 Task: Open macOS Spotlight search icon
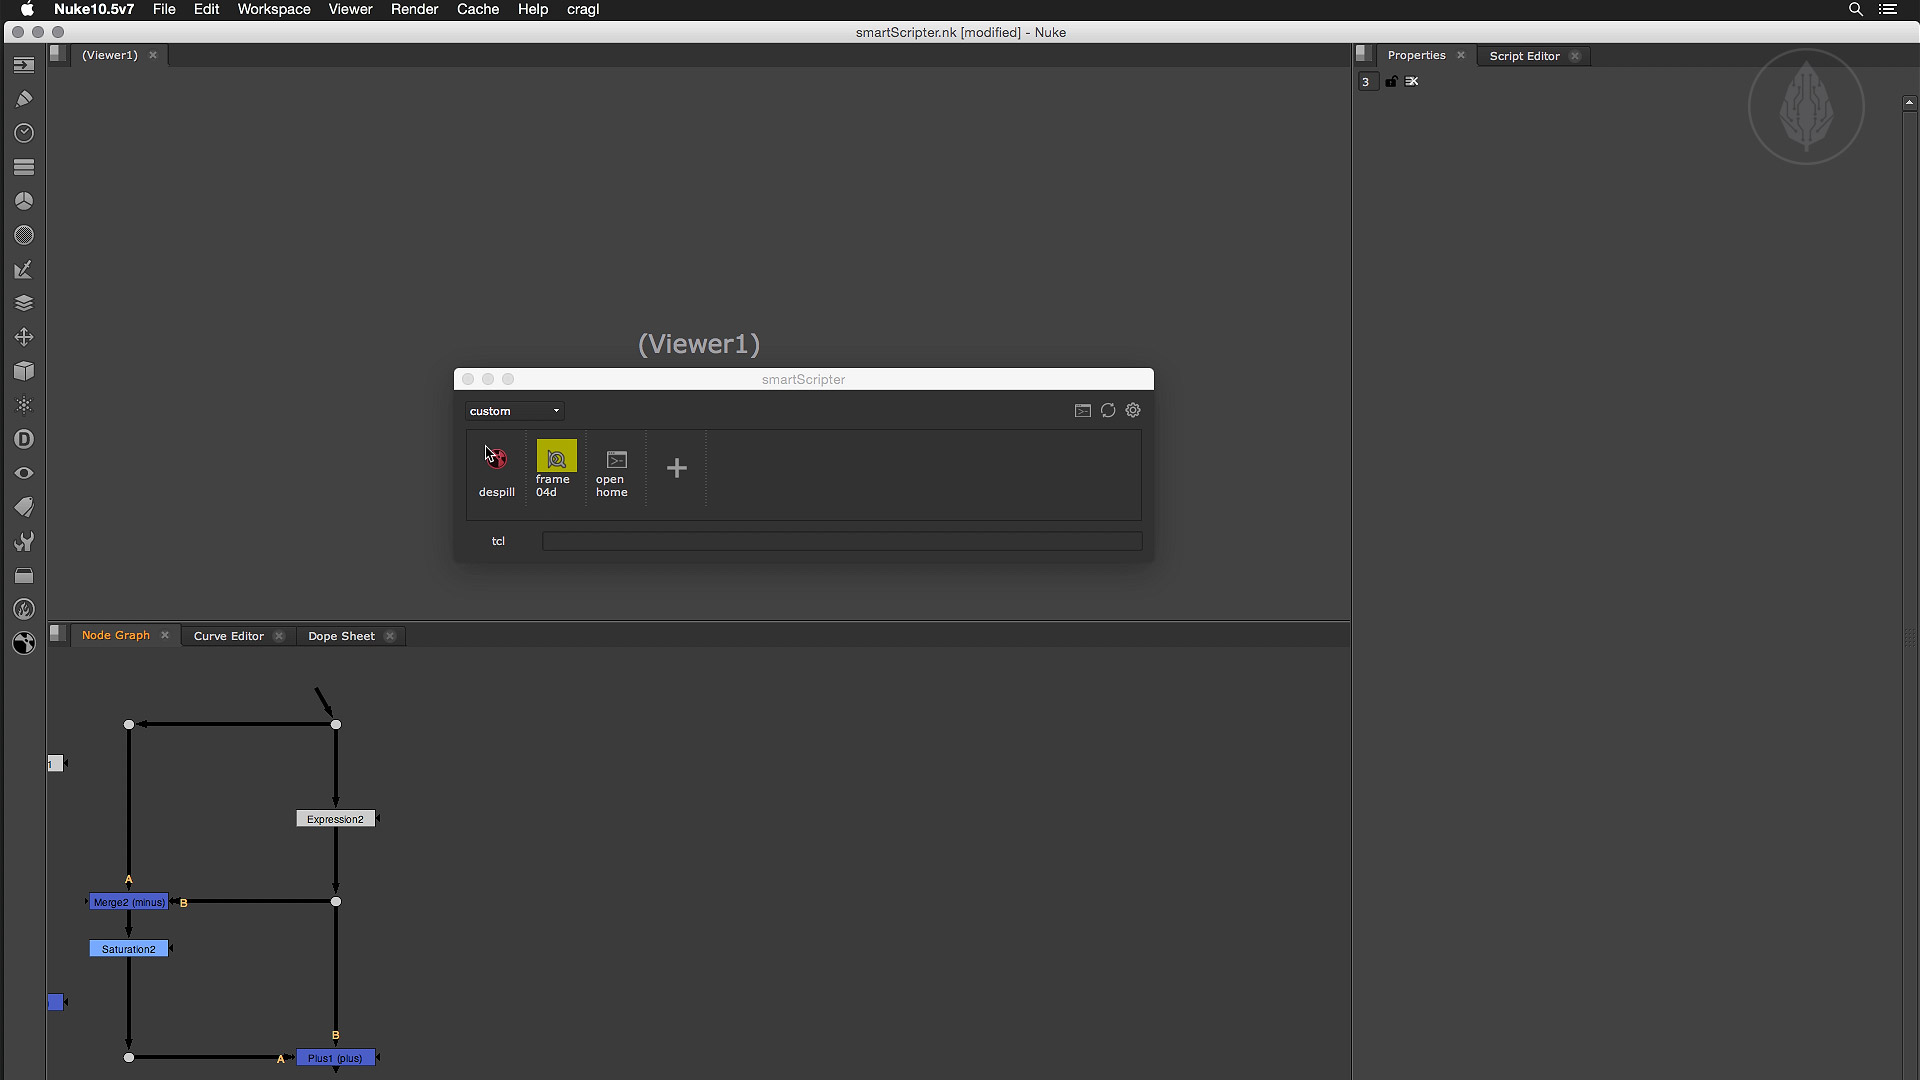coord(1855,9)
